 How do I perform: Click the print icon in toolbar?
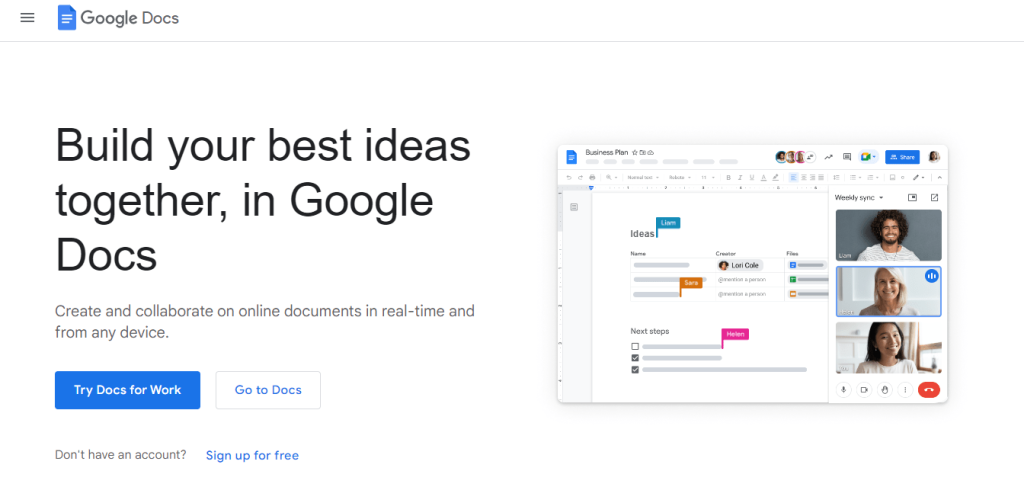pyautogui.click(x=592, y=178)
